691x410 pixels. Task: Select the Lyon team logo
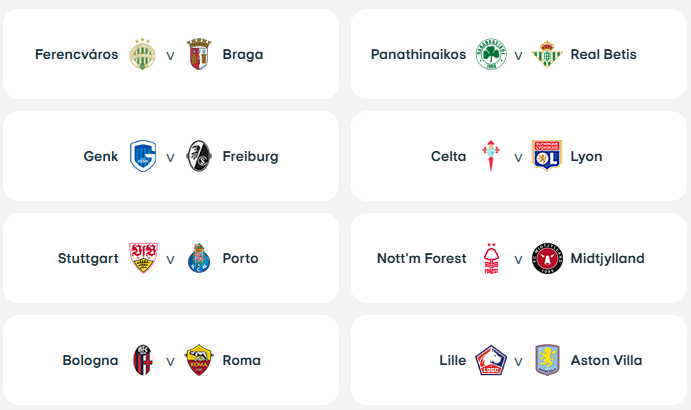547,156
